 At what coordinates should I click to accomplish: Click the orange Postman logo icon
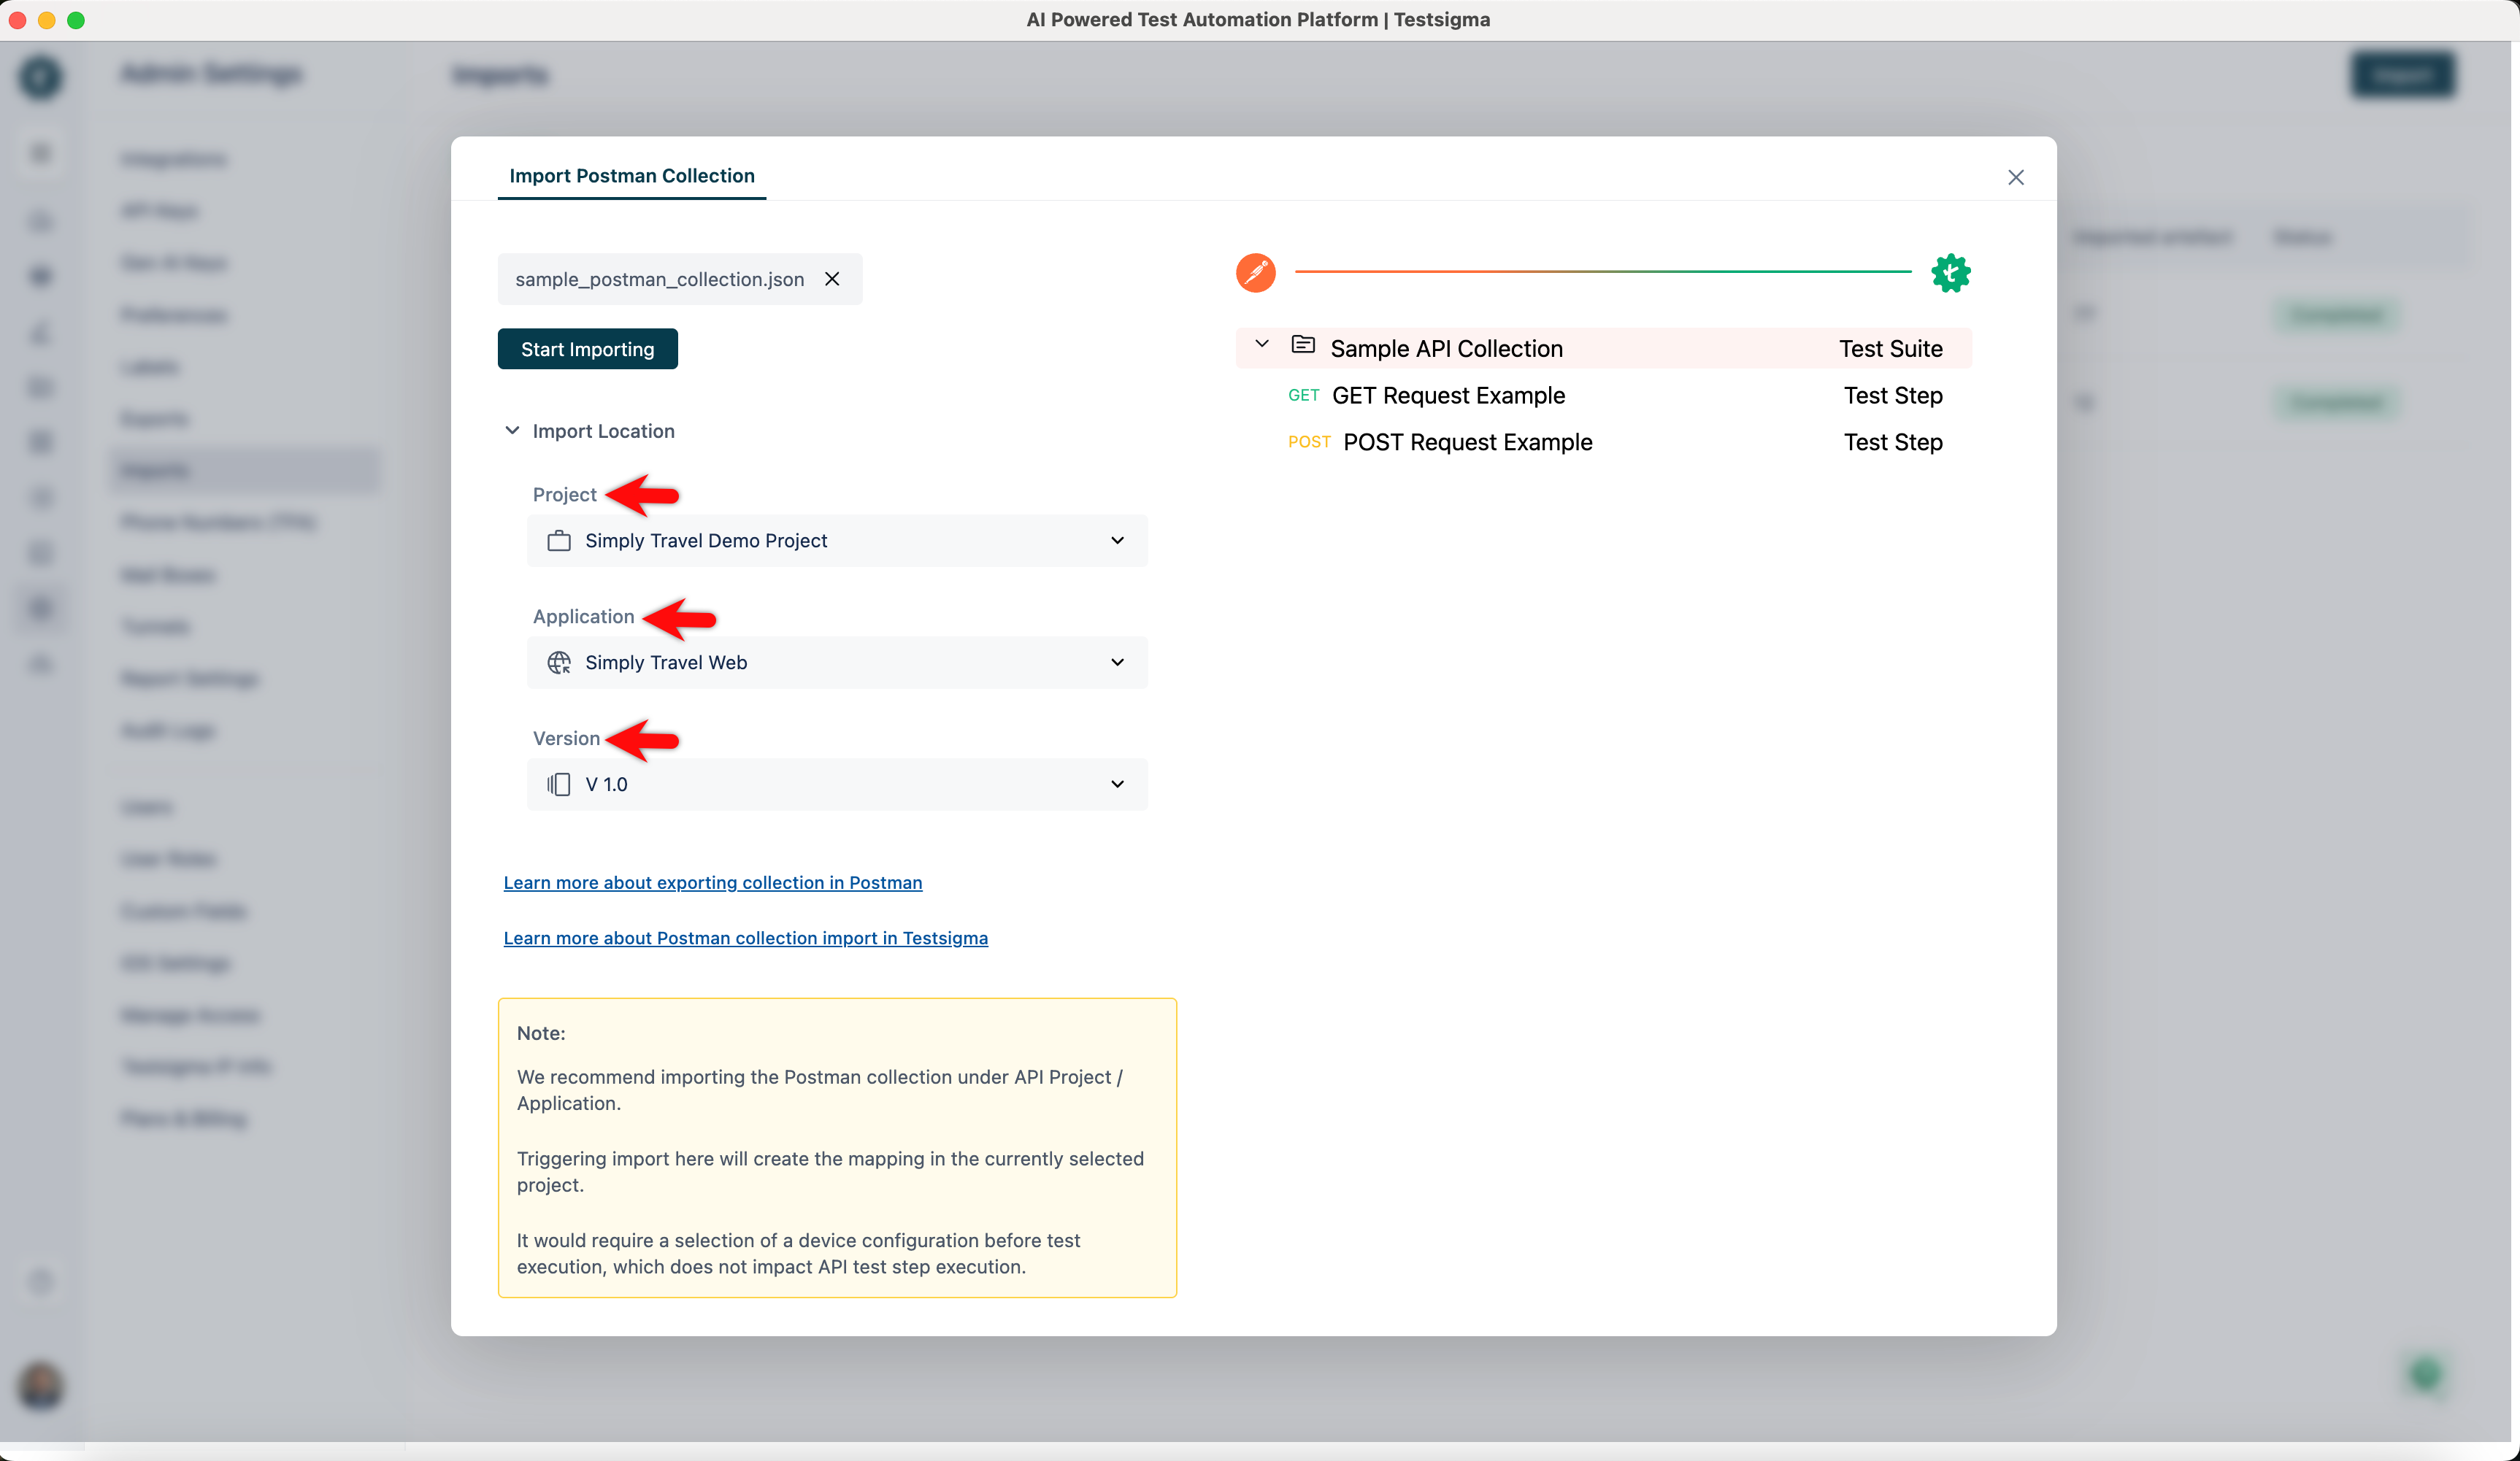tap(1255, 272)
